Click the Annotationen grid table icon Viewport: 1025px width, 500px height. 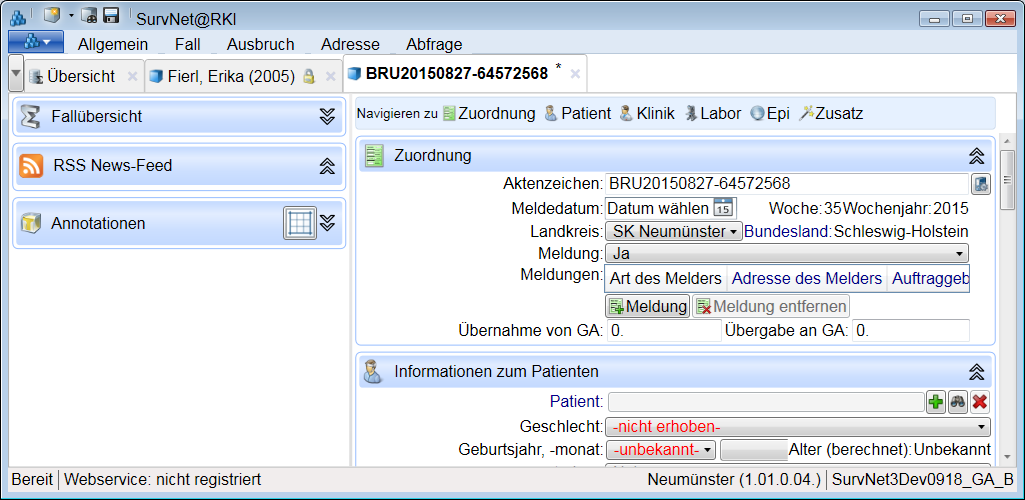(x=300, y=223)
